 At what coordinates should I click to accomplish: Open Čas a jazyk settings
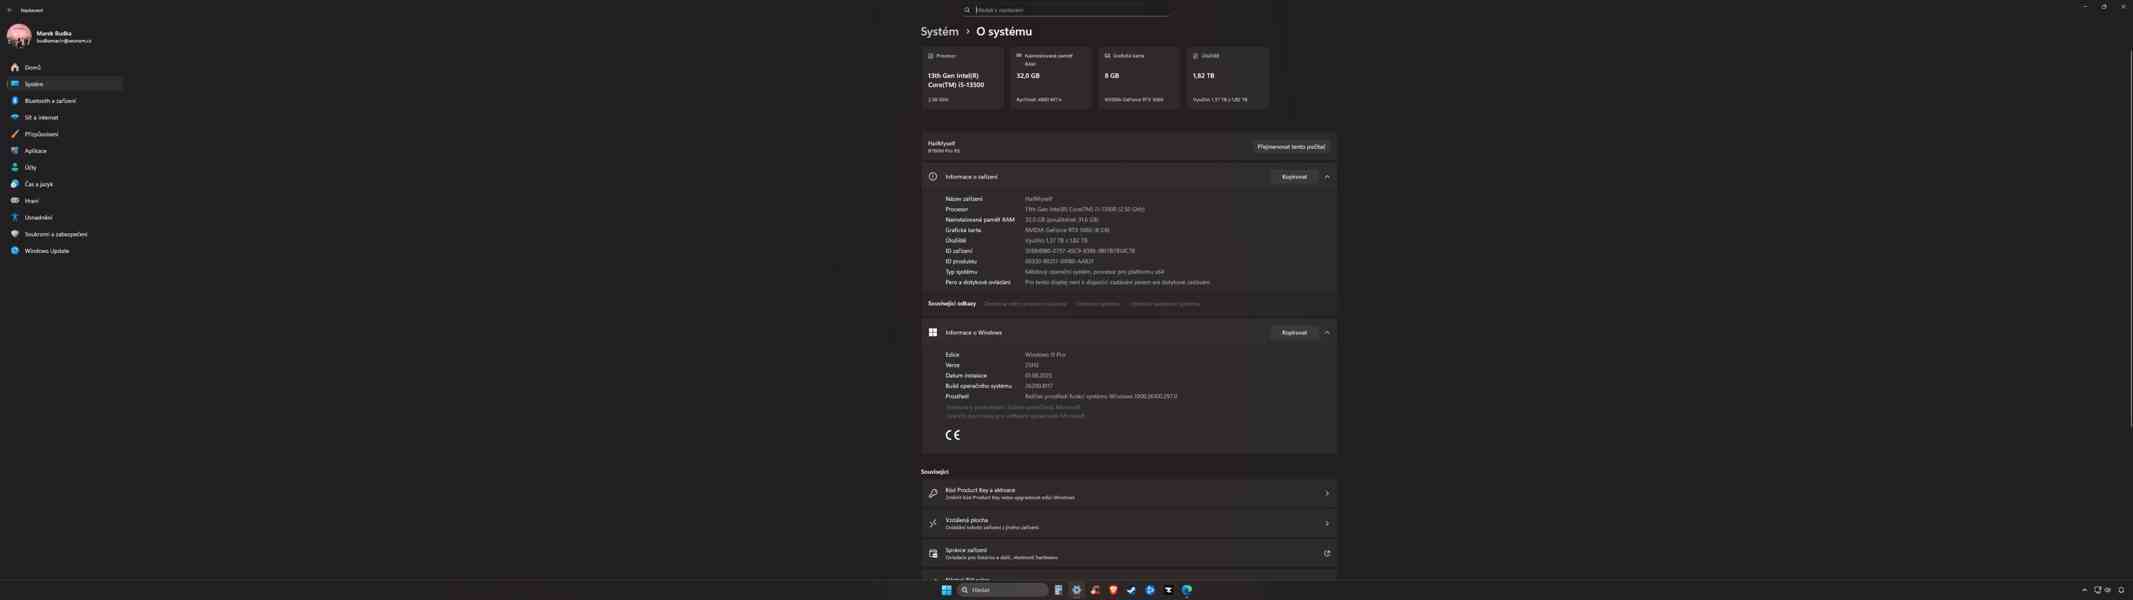click(64, 184)
